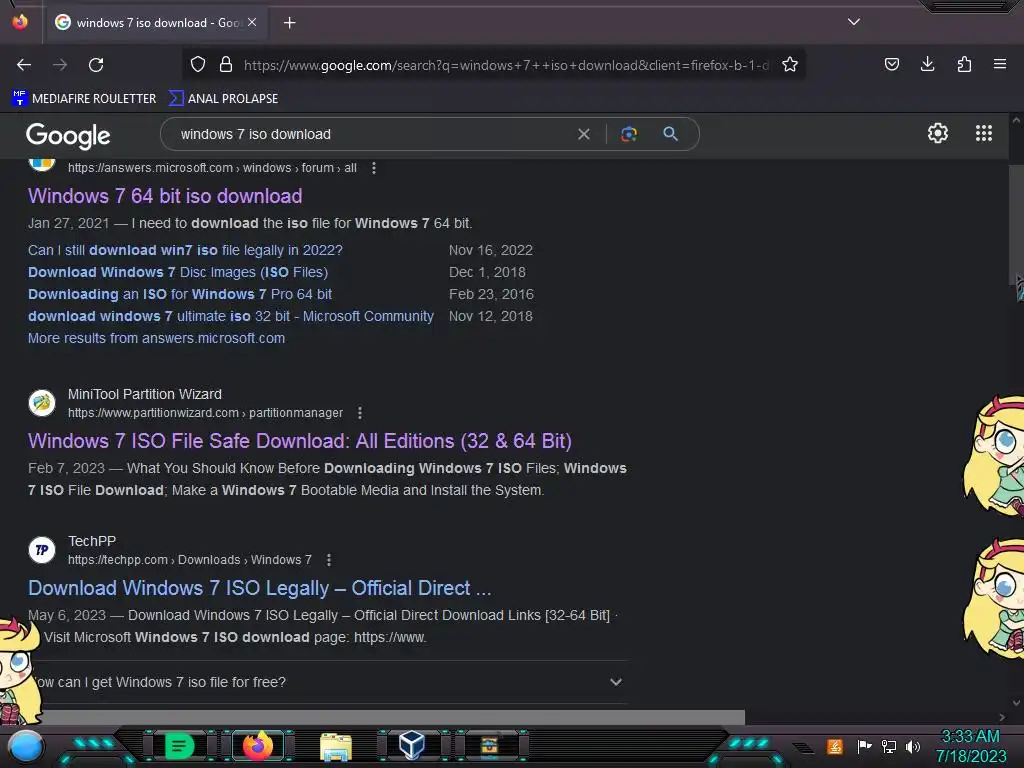Open Google quick settings gear

(938, 133)
